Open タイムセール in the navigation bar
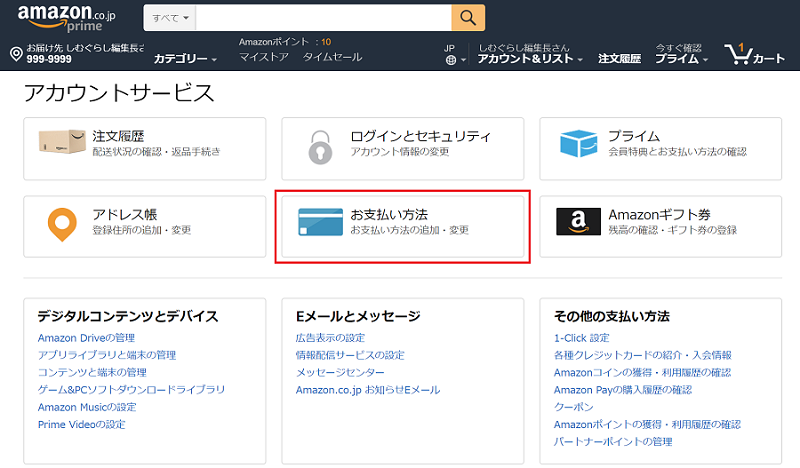The image size is (800, 468). (332, 57)
